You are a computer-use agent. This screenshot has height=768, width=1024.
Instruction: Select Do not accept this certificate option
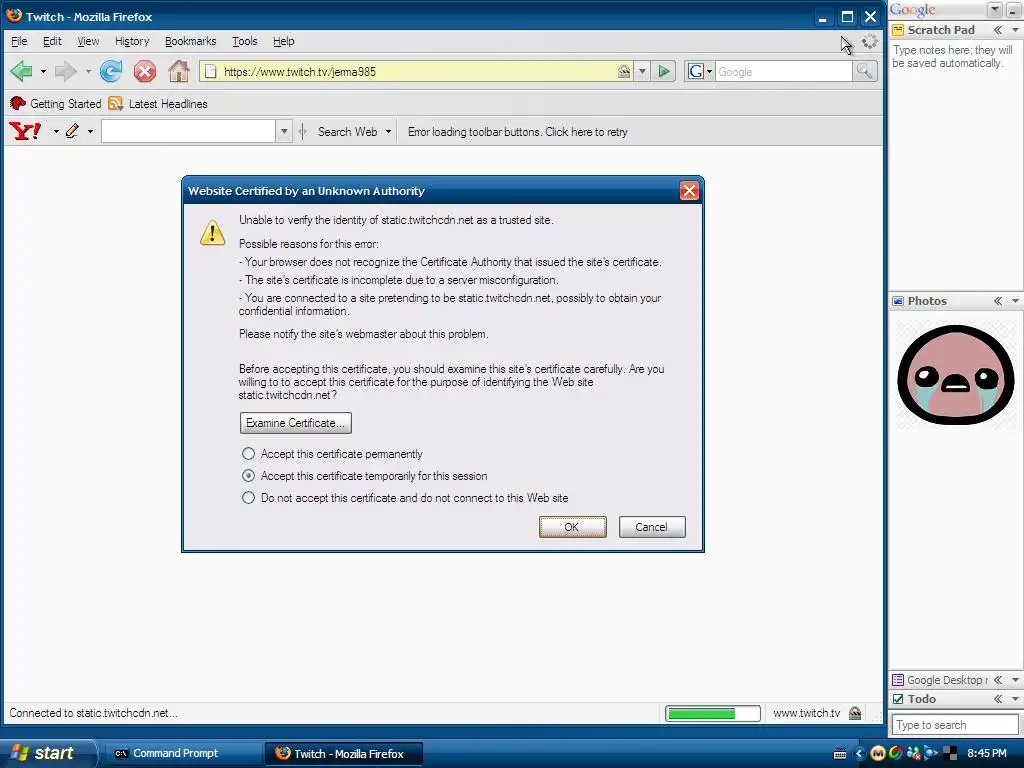tap(248, 498)
